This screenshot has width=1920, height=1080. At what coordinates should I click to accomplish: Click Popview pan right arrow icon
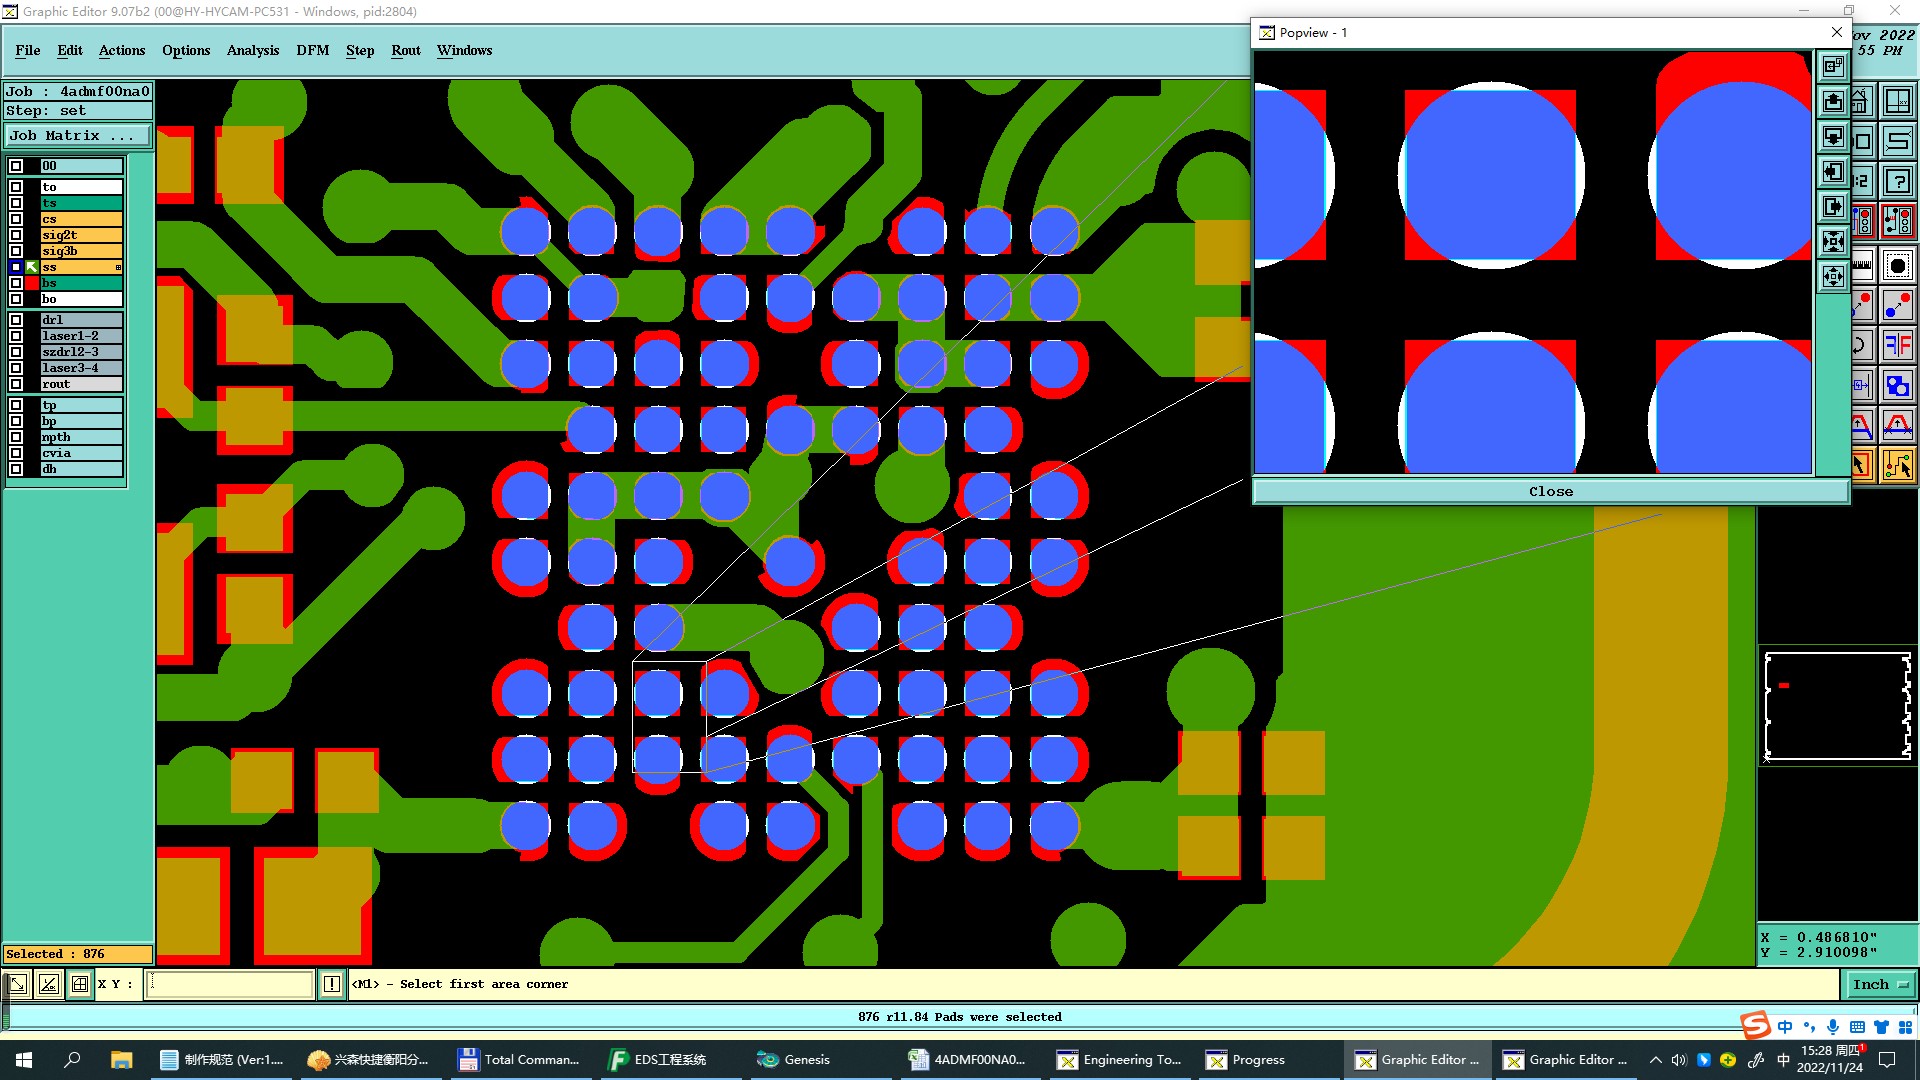tap(1833, 207)
